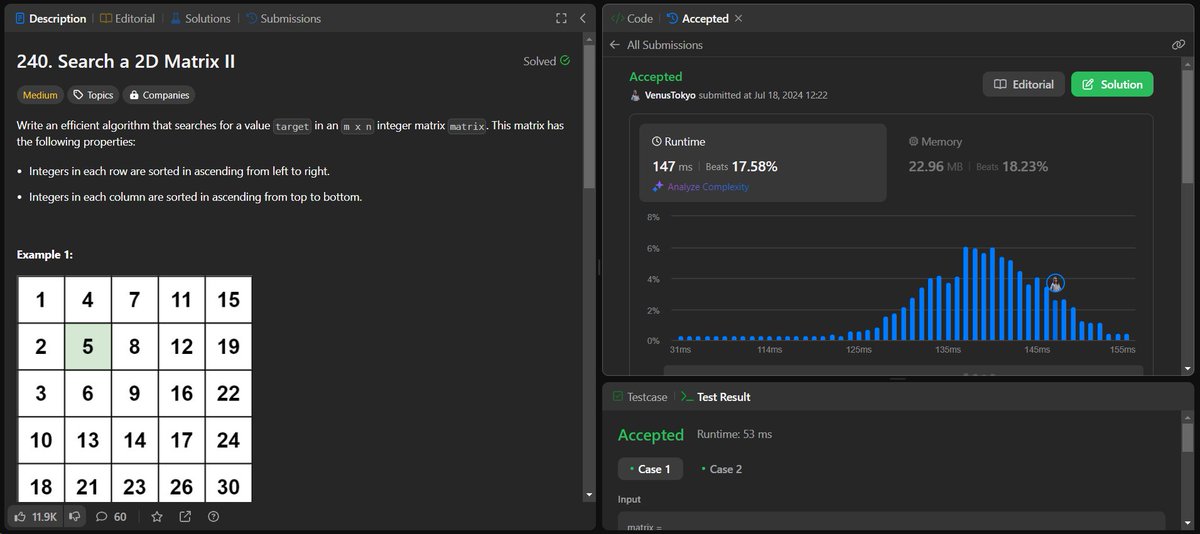Switch to the Testcase tab
The width and height of the screenshot is (1200, 534).
coord(638,397)
